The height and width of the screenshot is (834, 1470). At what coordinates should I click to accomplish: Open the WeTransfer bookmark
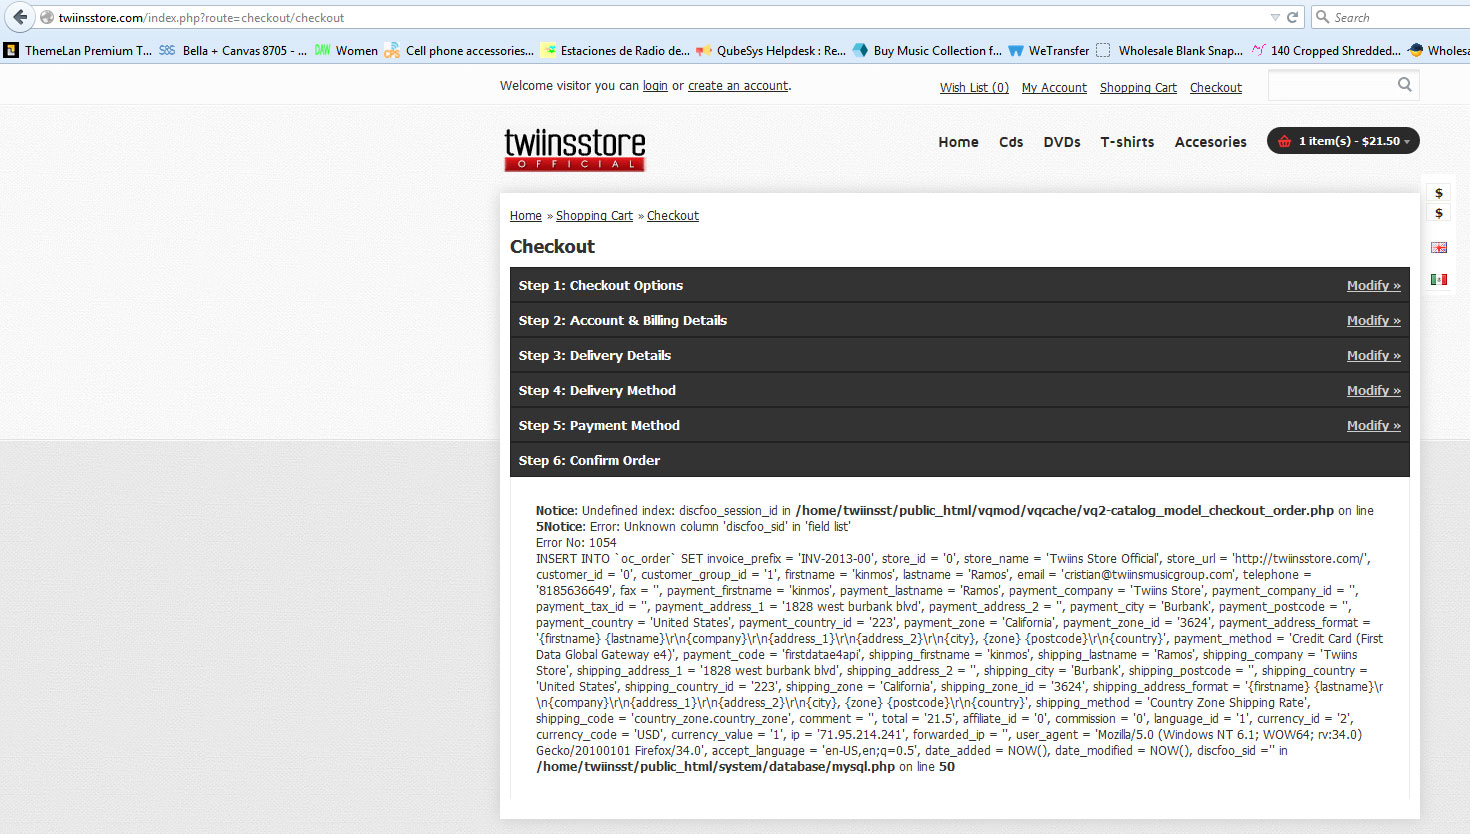click(1049, 50)
